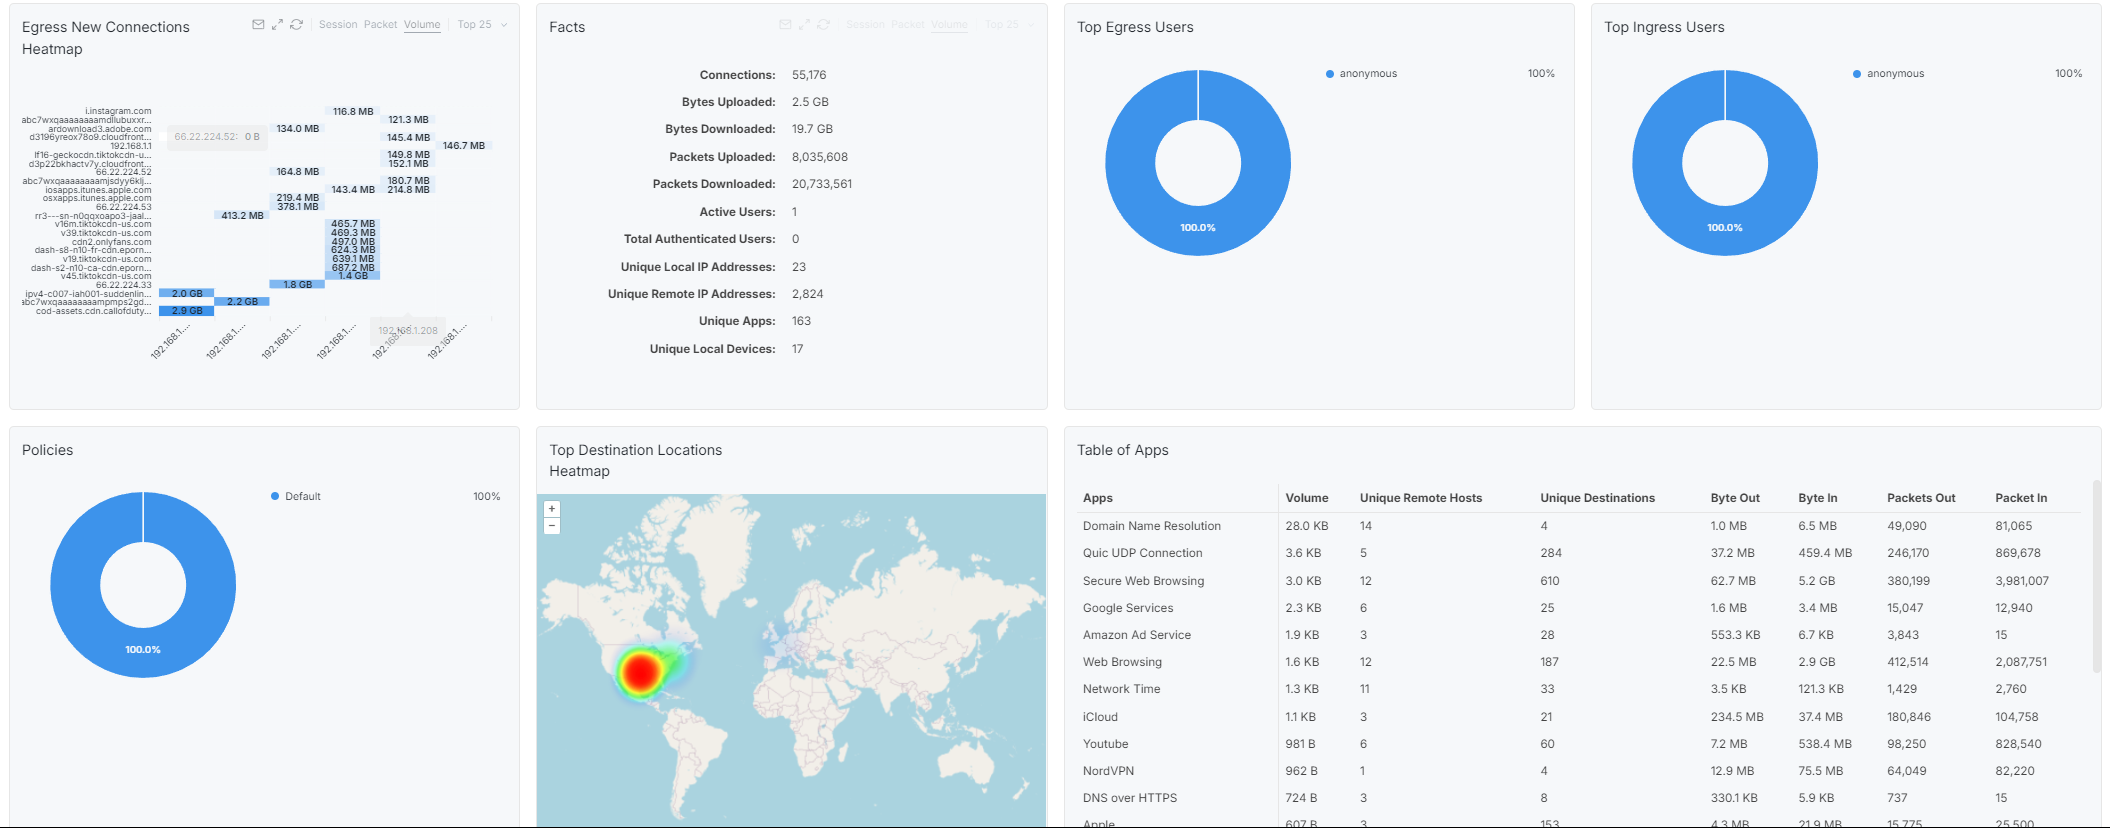Click the Table of Apps vertical scrollbar
Viewport: 2110px width, 828px height.
tap(2096, 577)
